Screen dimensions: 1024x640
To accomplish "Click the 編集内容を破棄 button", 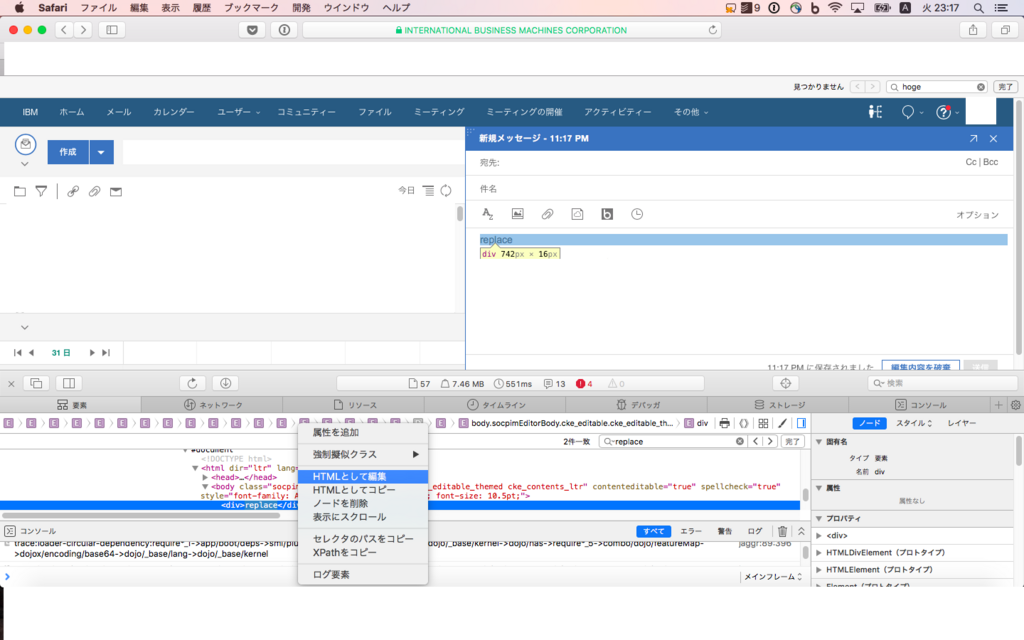I will (x=921, y=366).
